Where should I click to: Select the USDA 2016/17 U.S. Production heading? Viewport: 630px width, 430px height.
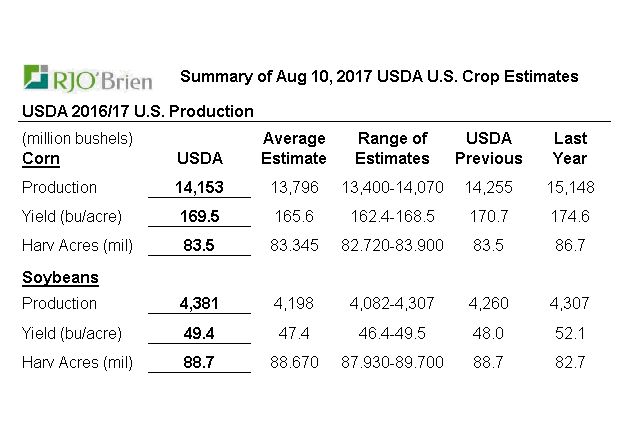pos(137,111)
